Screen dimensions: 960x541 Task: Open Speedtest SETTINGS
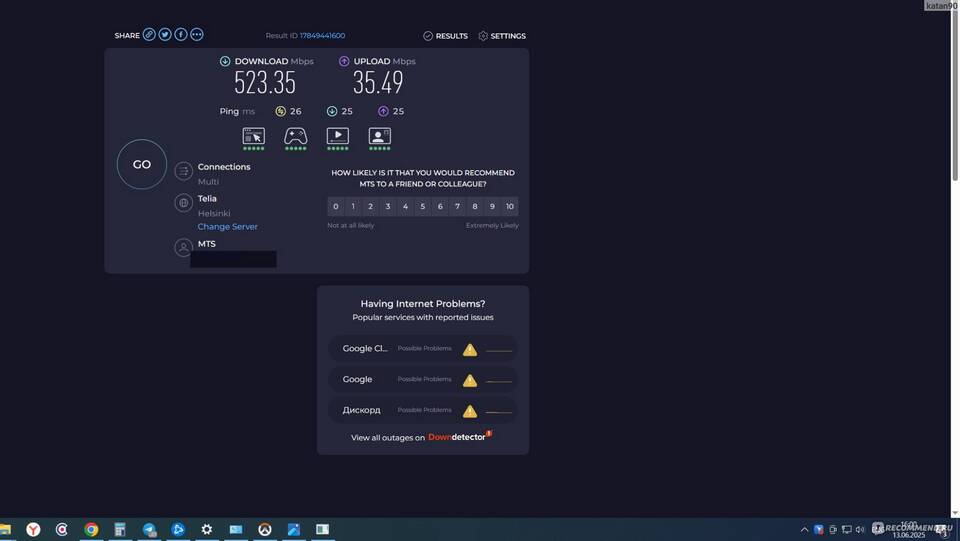[x=502, y=36]
